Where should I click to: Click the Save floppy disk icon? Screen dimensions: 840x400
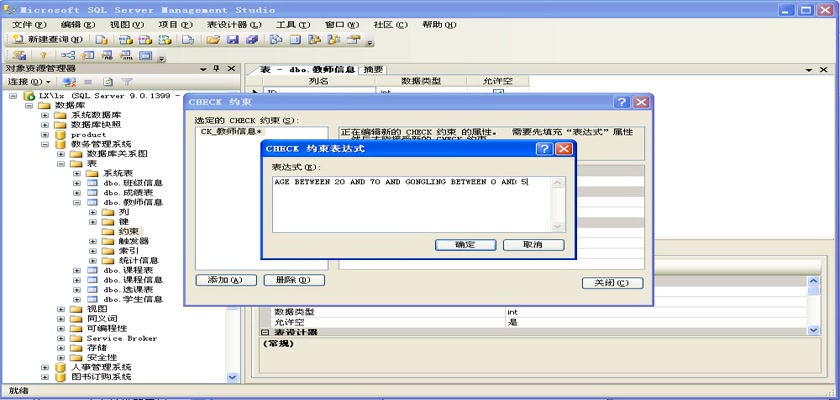click(x=232, y=40)
